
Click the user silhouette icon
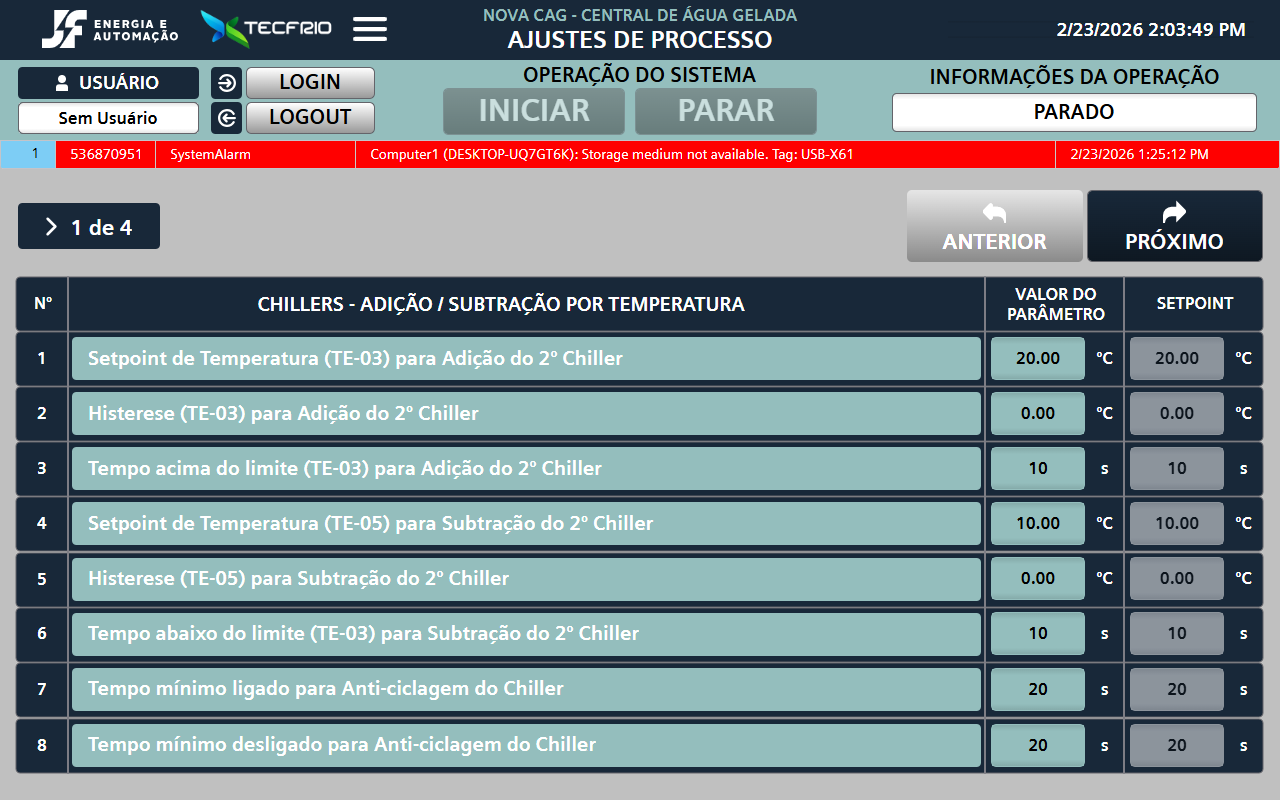pos(62,83)
